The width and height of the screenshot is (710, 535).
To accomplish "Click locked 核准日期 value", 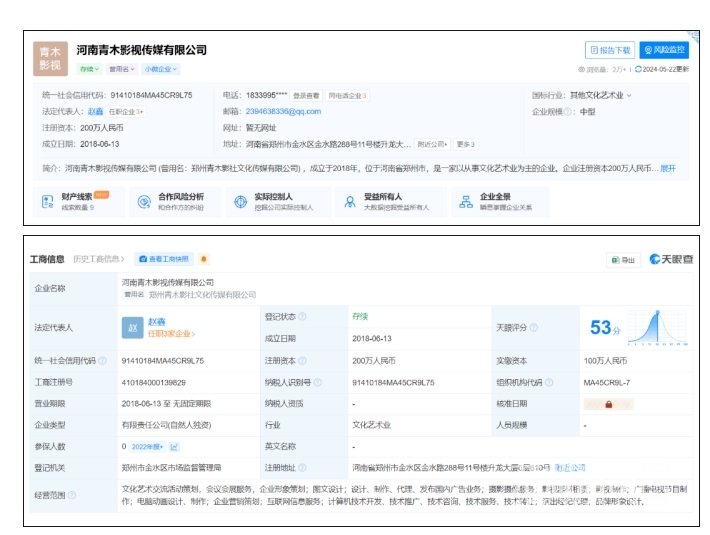I will [x=609, y=404].
